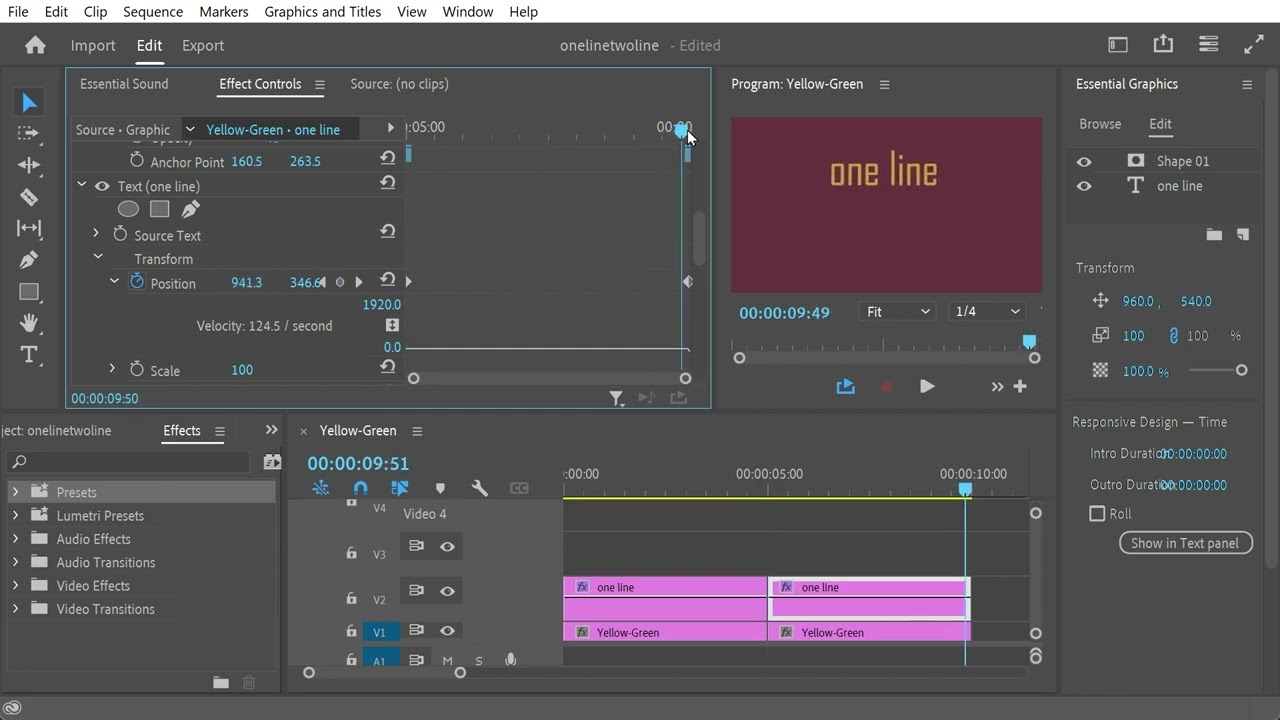Open the Graphics and Titles menu

point(323,11)
